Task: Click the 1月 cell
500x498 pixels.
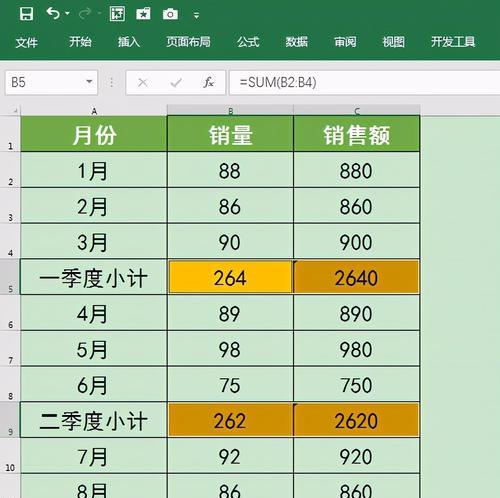Action: 94,170
